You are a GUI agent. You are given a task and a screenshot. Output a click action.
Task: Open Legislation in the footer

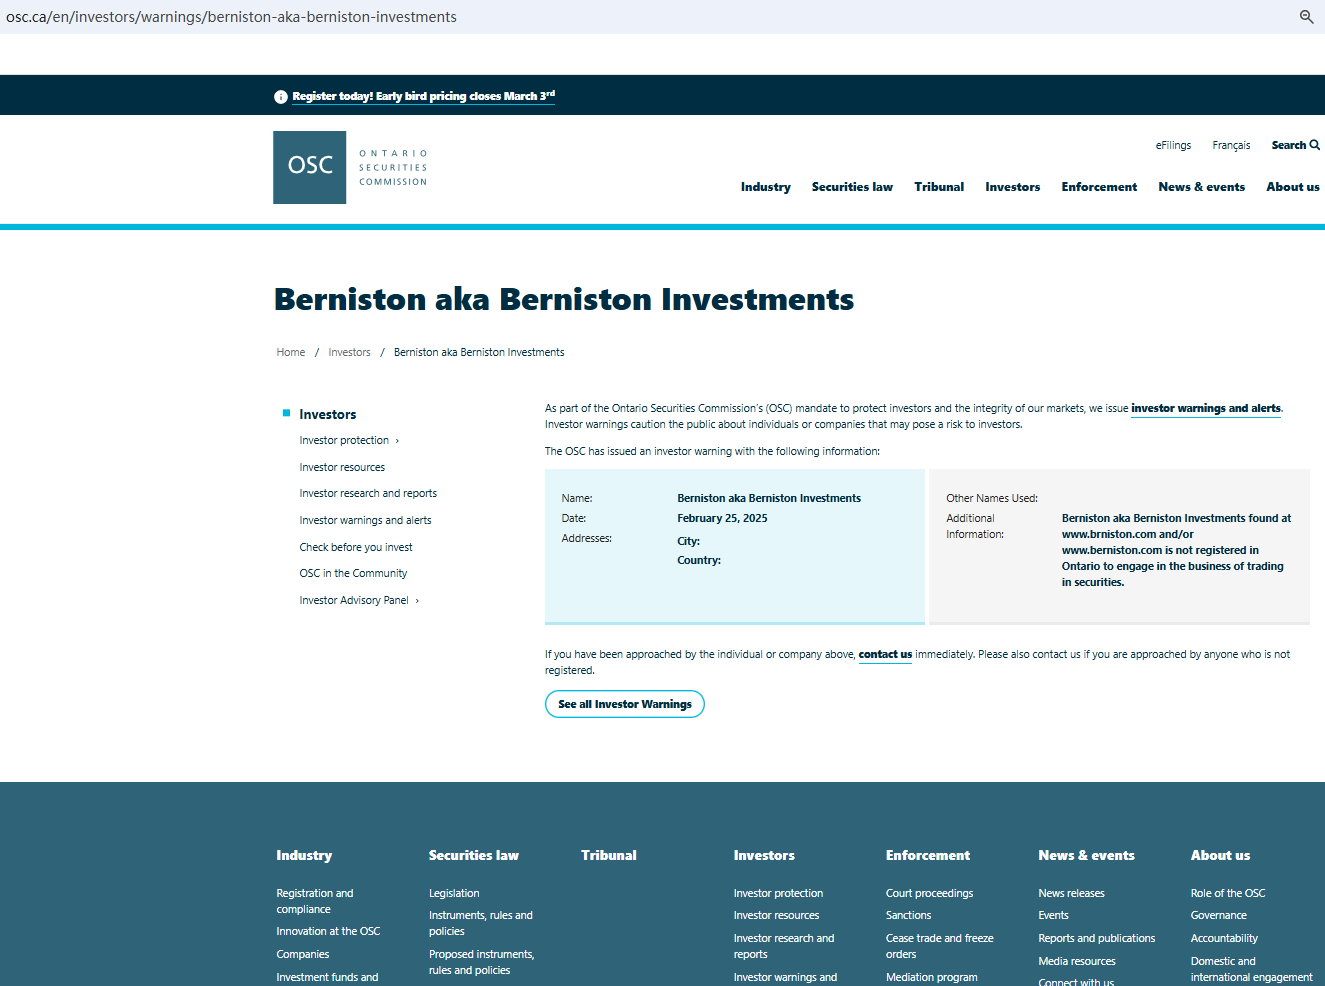[454, 893]
